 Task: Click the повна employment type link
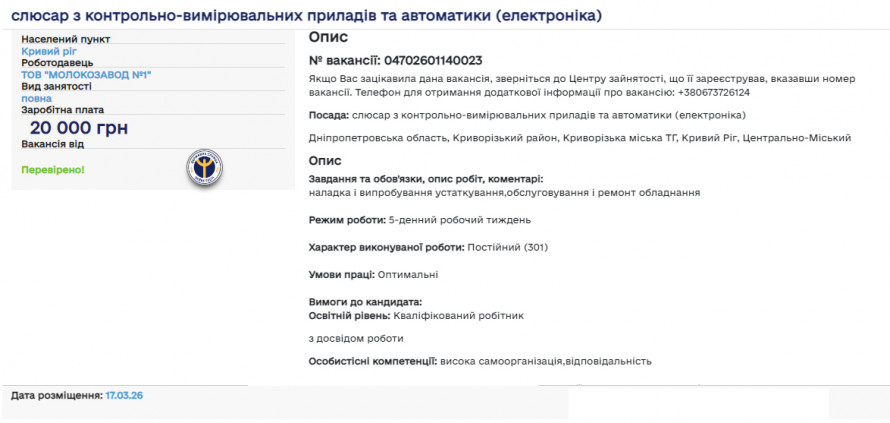[x=37, y=98]
